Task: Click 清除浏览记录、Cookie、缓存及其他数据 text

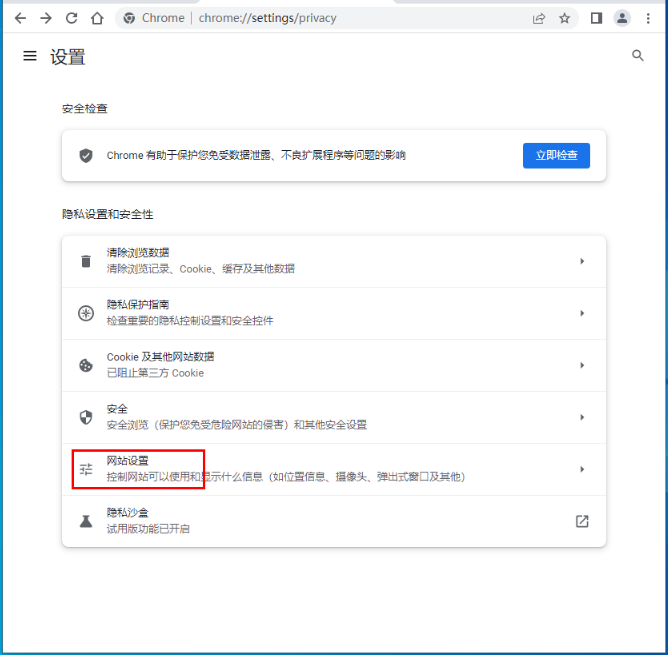Action: 201,269
